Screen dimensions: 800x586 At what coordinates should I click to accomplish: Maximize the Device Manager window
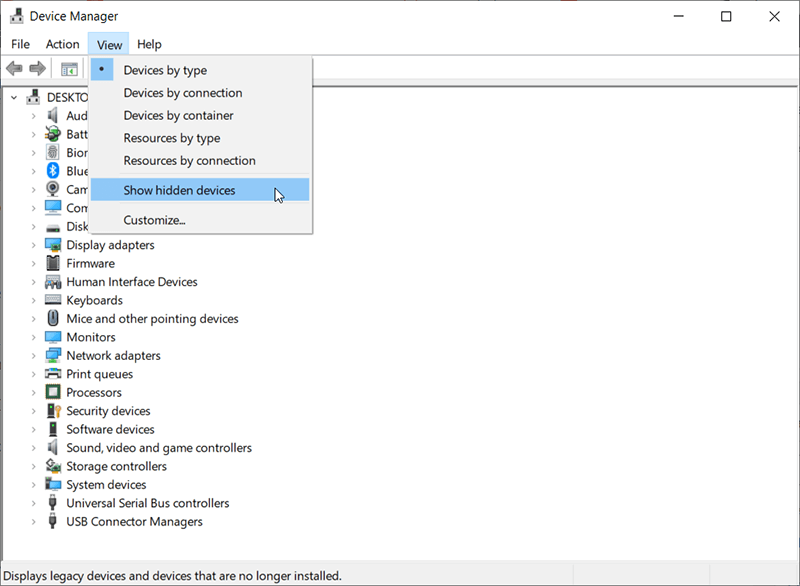coord(726,16)
